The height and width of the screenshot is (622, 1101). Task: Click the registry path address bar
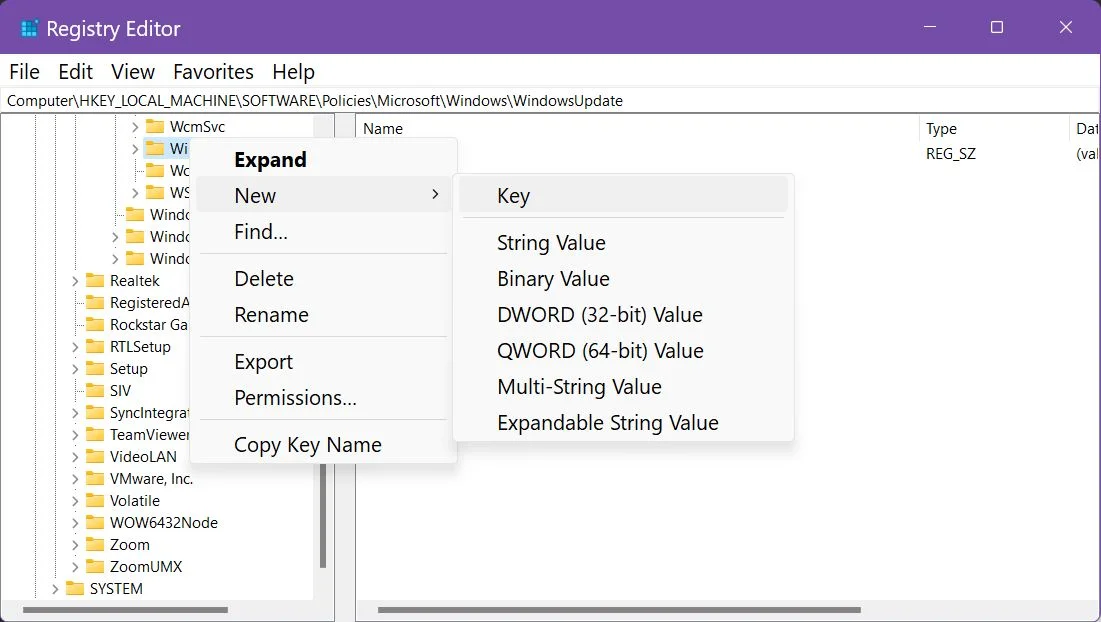[x=550, y=100]
